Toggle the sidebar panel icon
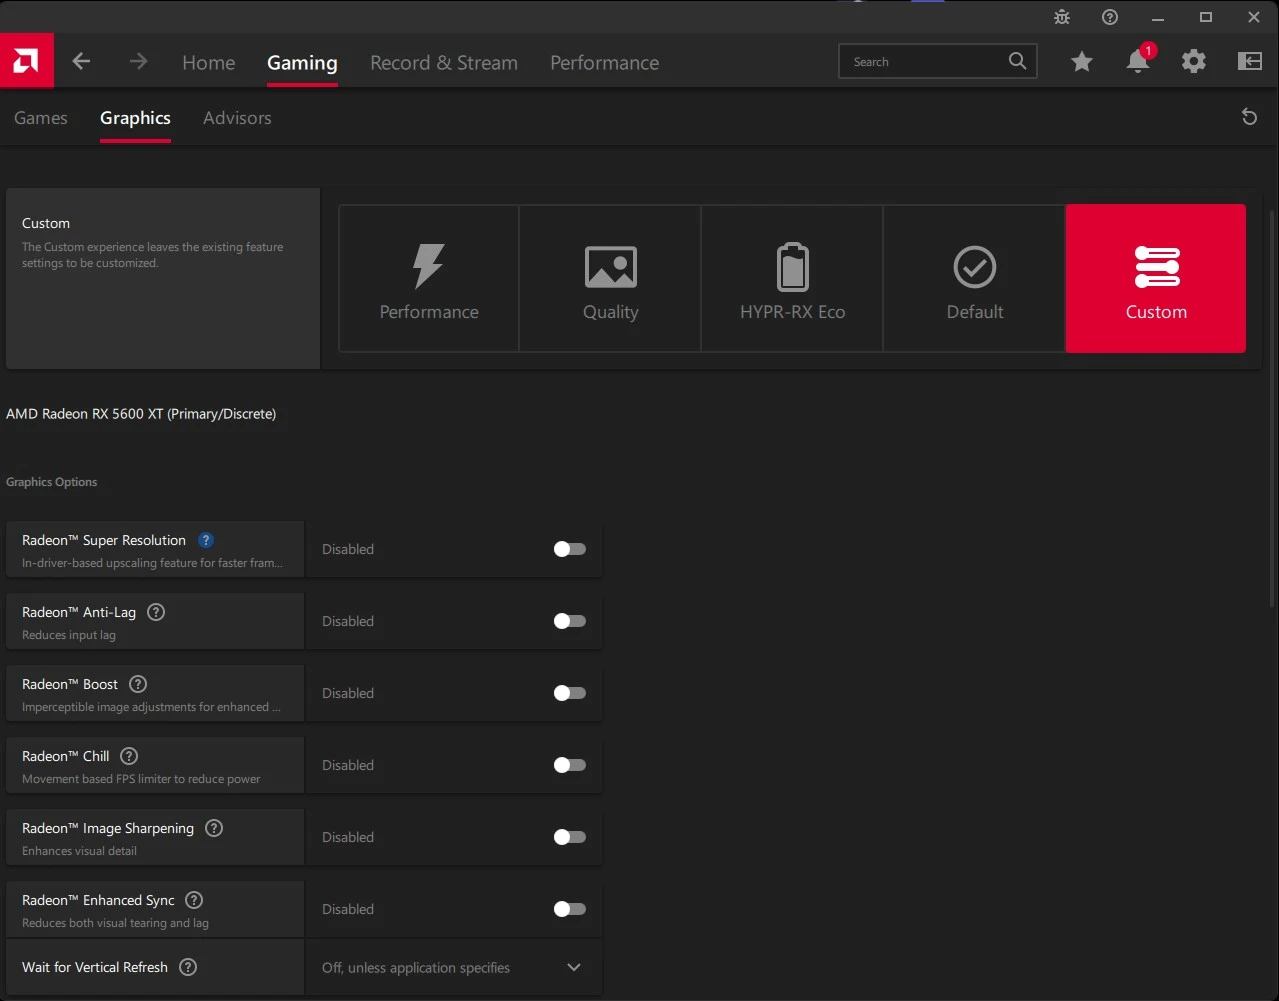The width and height of the screenshot is (1279, 1001). pos(1250,61)
